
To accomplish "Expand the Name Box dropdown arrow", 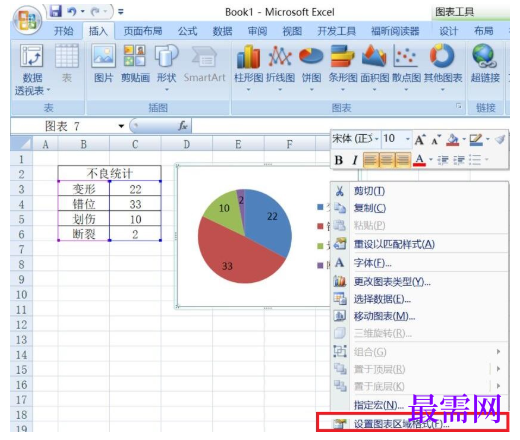I will pos(121,126).
